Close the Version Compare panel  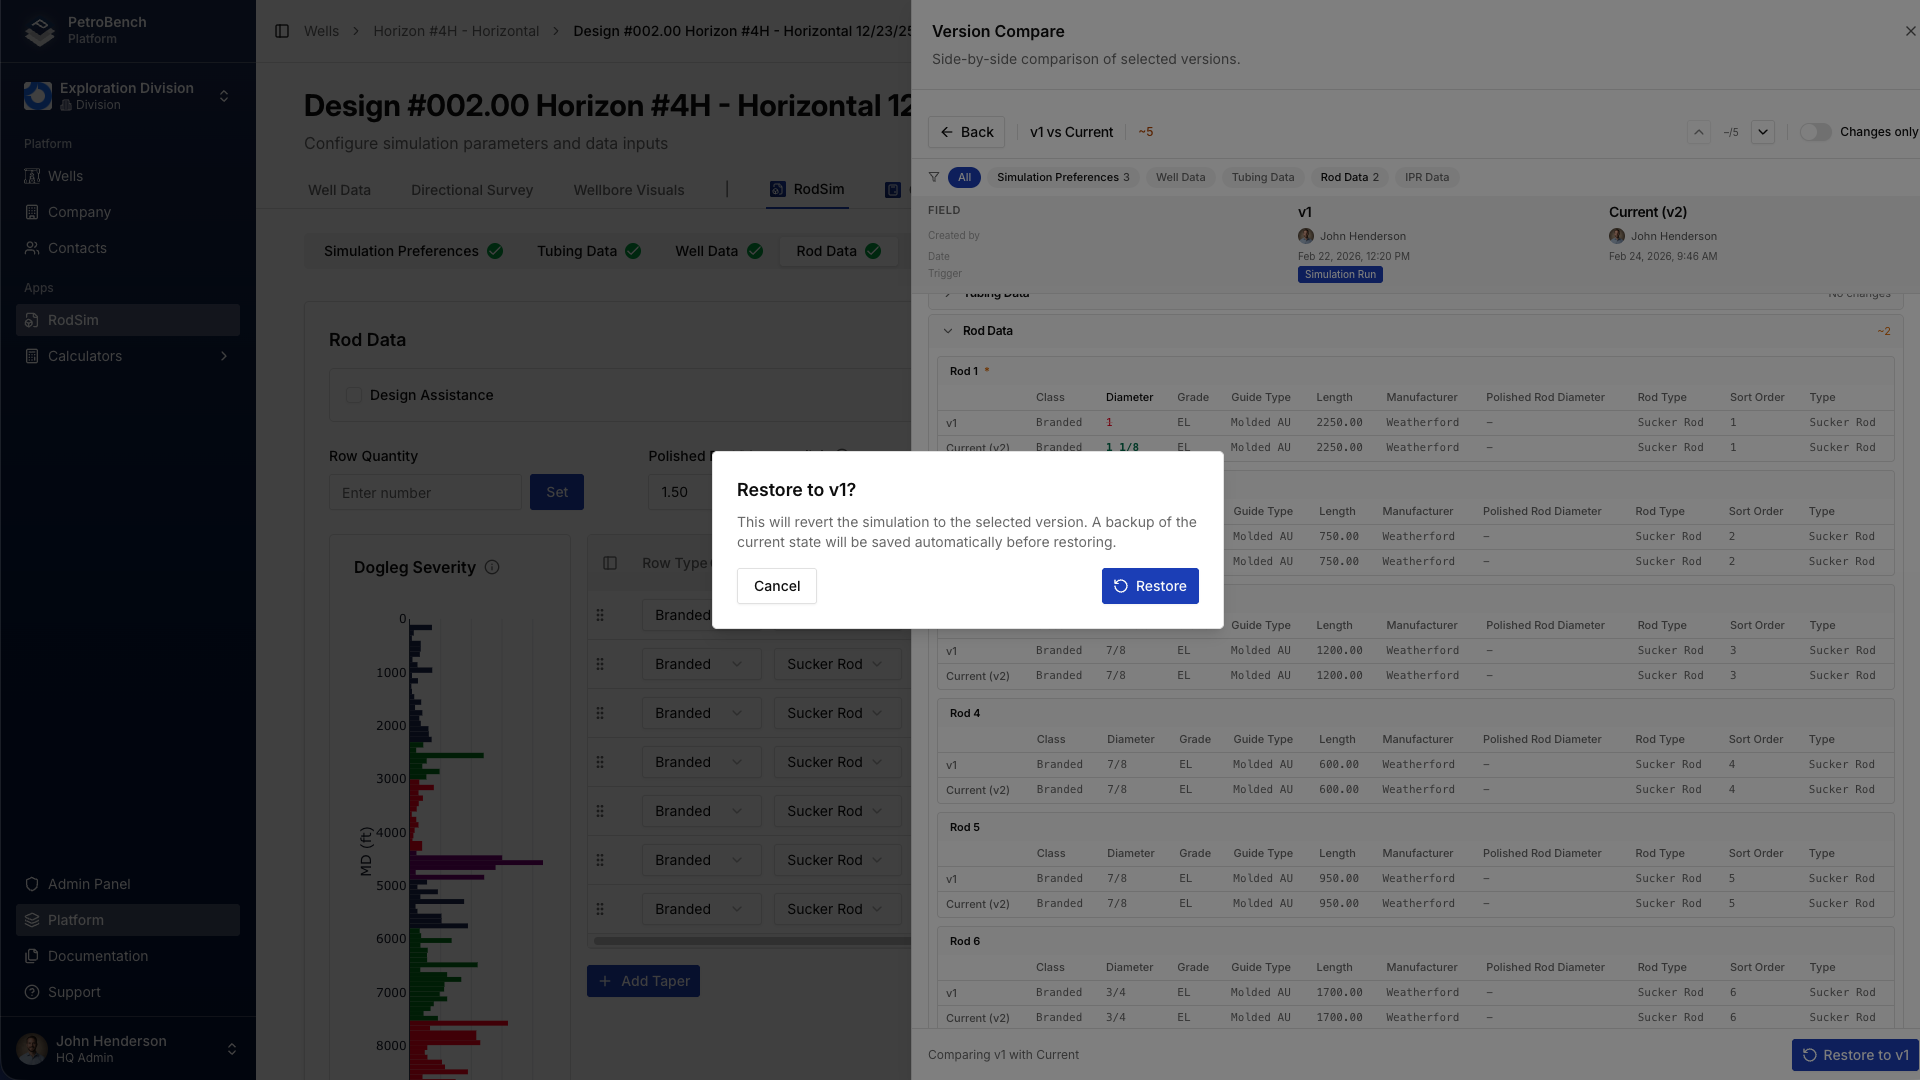point(1910,31)
